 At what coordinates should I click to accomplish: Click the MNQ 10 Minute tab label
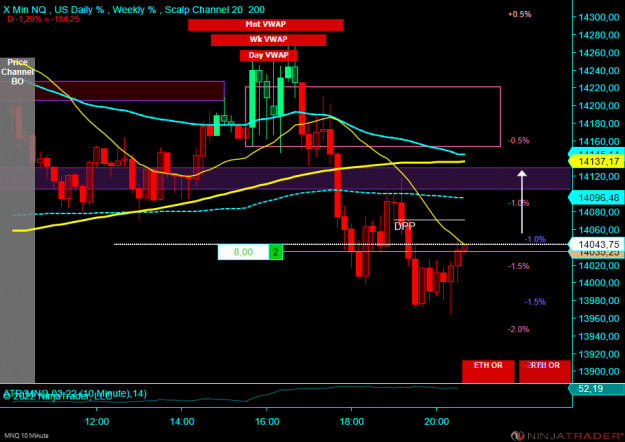tap(27, 436)
